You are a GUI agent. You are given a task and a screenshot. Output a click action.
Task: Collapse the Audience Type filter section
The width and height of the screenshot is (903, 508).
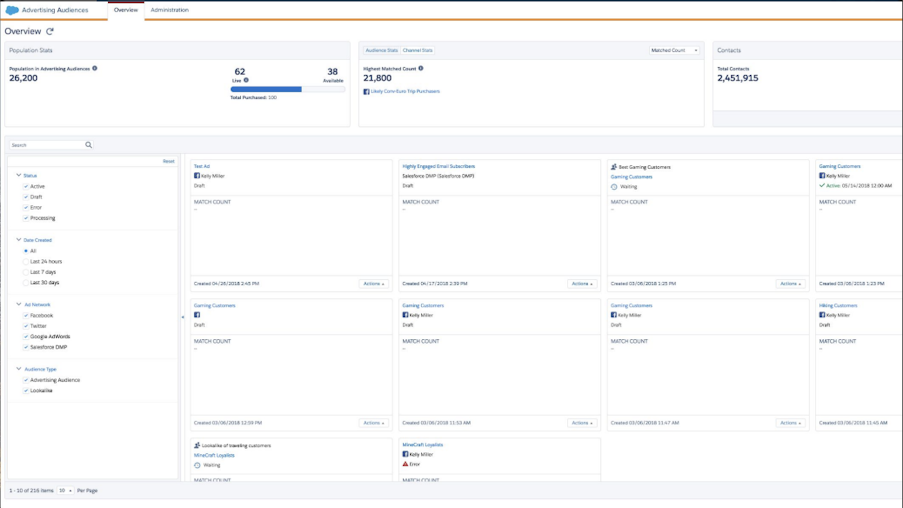click(18, 369)
